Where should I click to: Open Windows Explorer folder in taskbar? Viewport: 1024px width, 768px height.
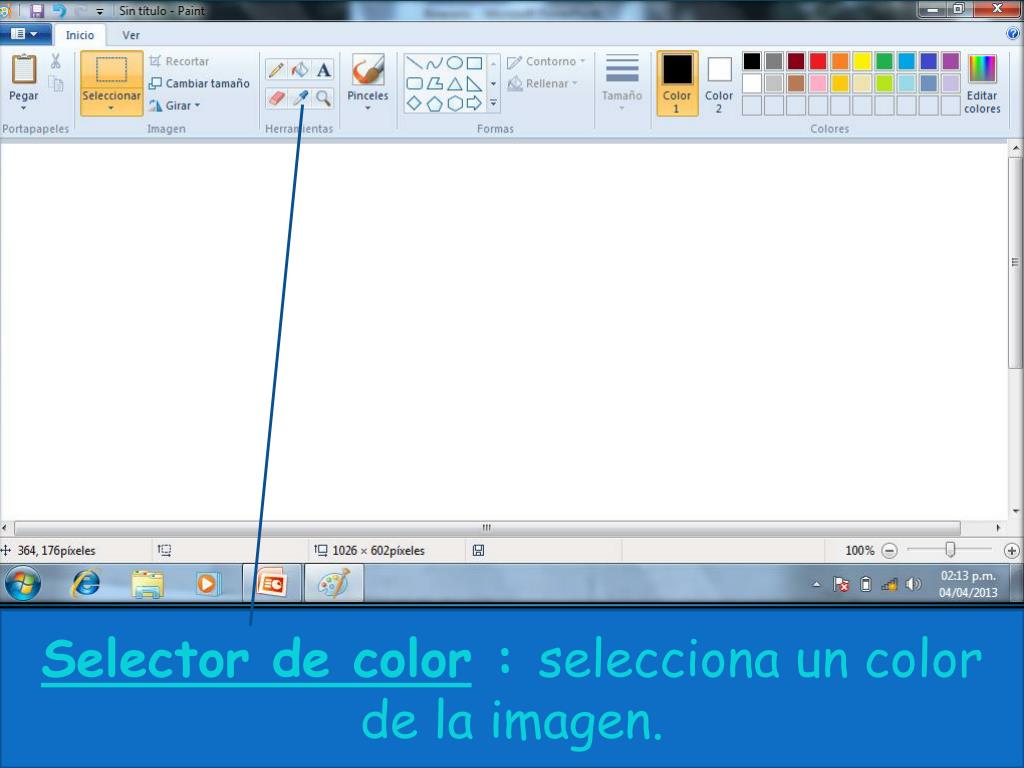click(148, 583)
